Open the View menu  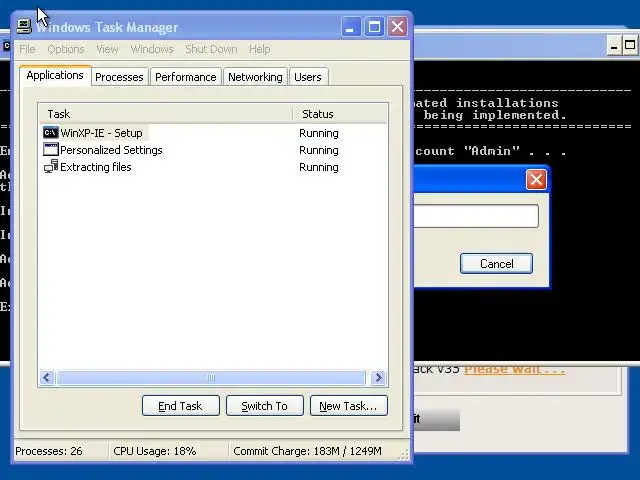pyautogui.click(x=107, y=49)
